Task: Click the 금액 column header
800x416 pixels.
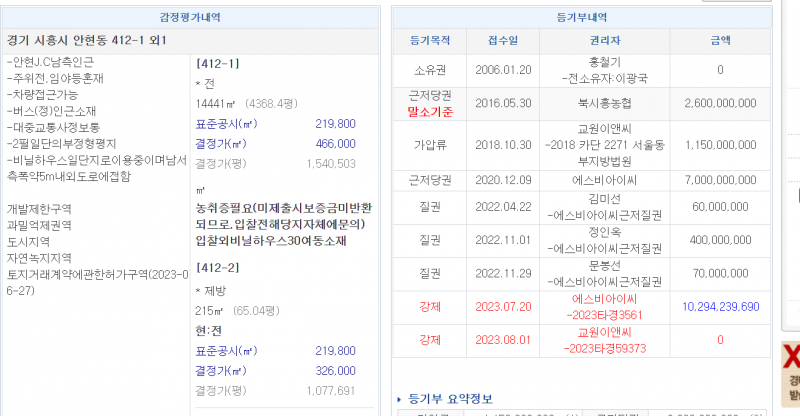Action: click(x=720, y=40)
